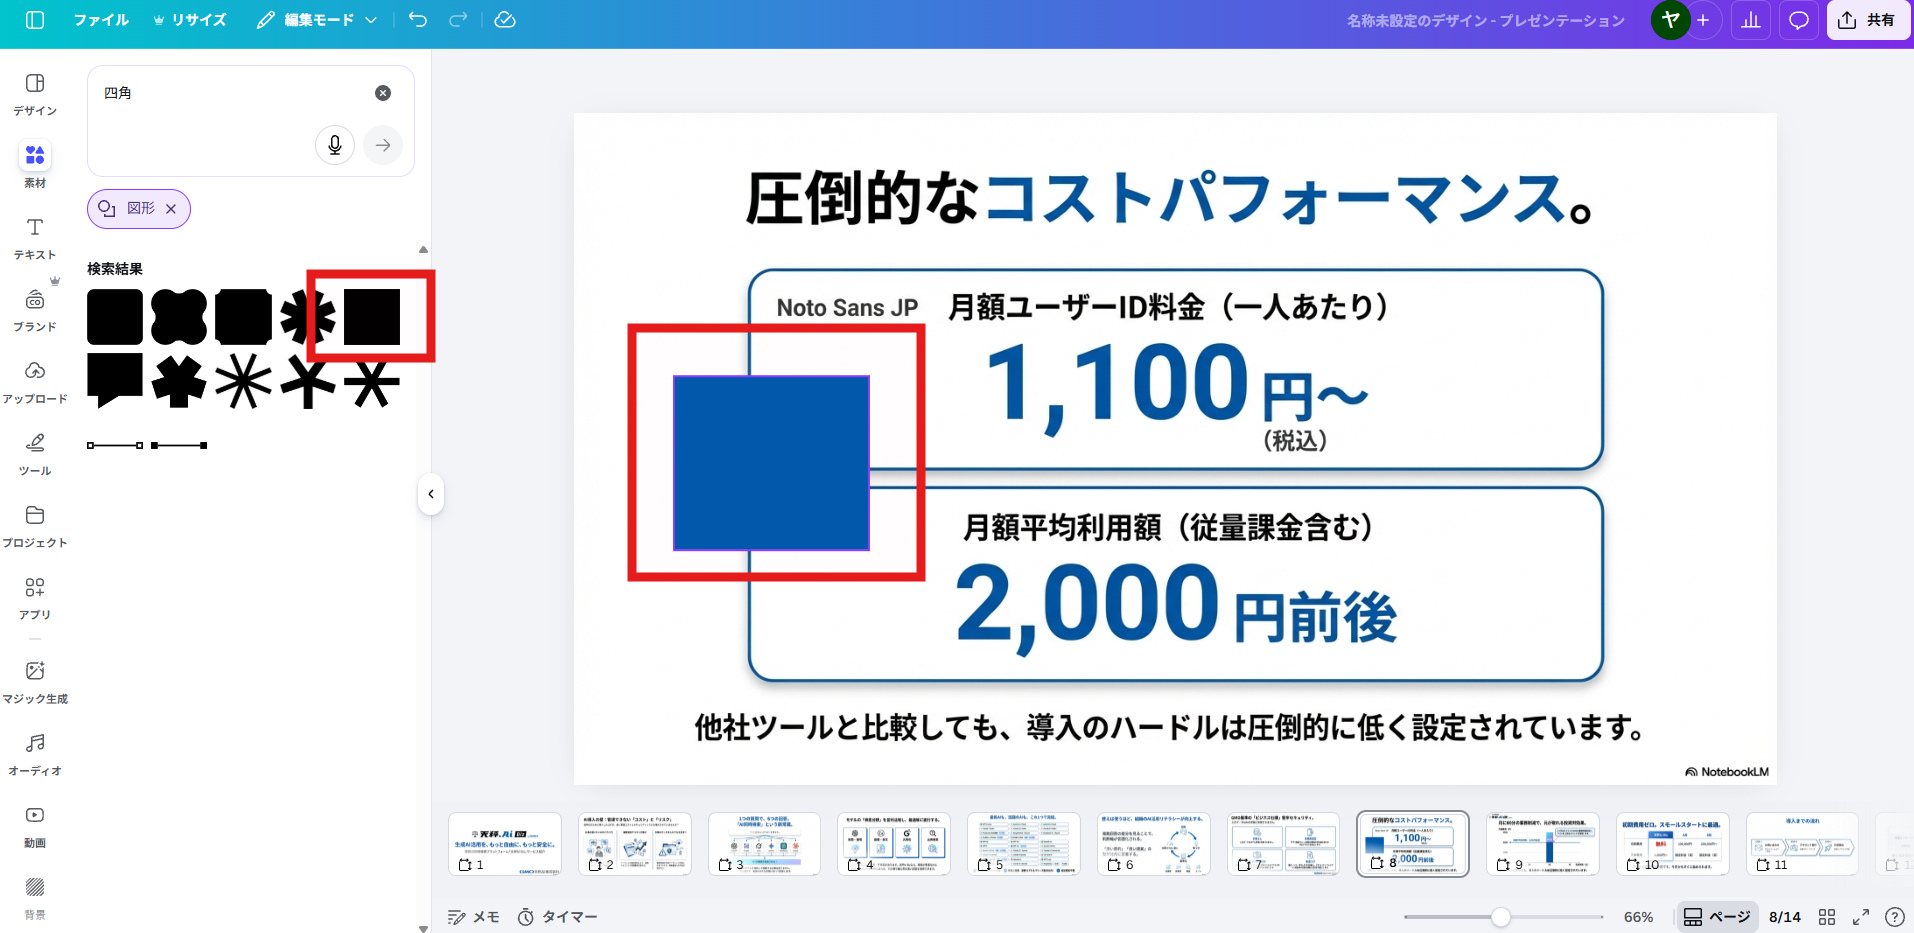Click the voice search microphone icon

pyautogui.click(x=334, y=144)
